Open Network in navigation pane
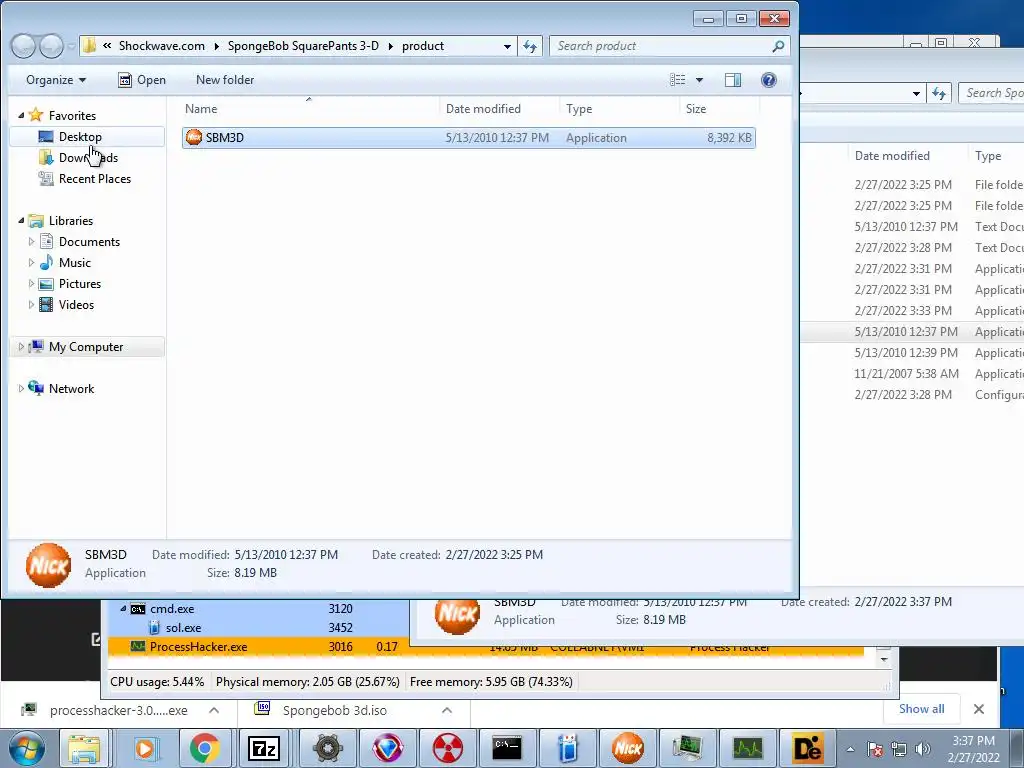The height and width of the screenshot is (768, 1024). pyautogui.click(x=71, y=389)
